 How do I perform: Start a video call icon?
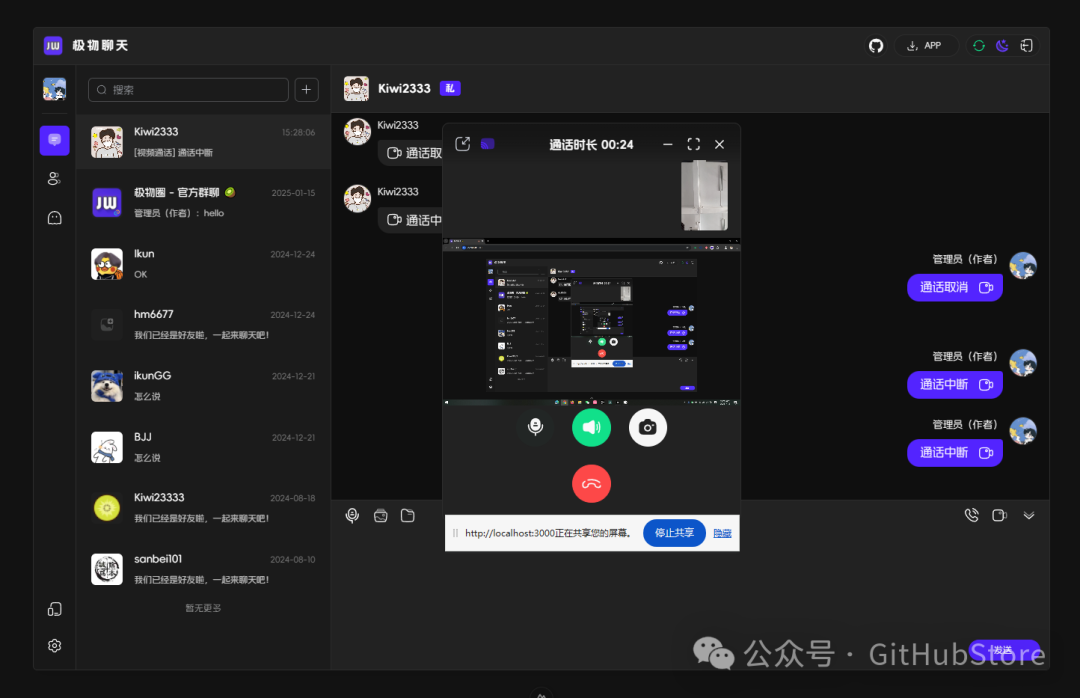tap(999, 515)
